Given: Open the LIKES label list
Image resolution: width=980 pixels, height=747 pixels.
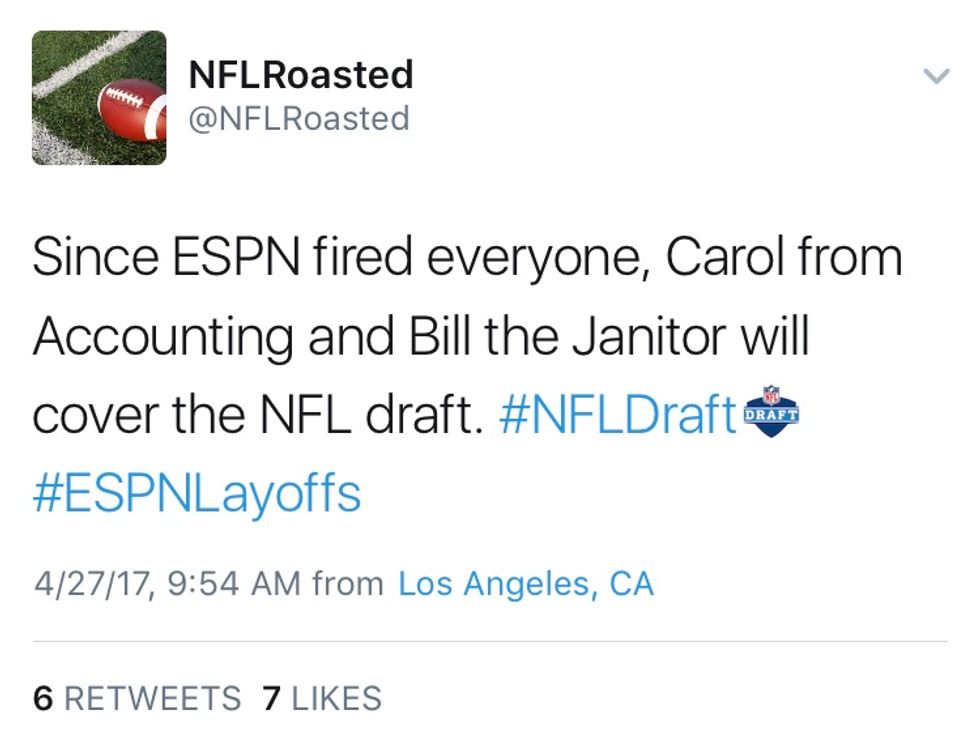Looking at the screenshot, I should coord(336,698).
